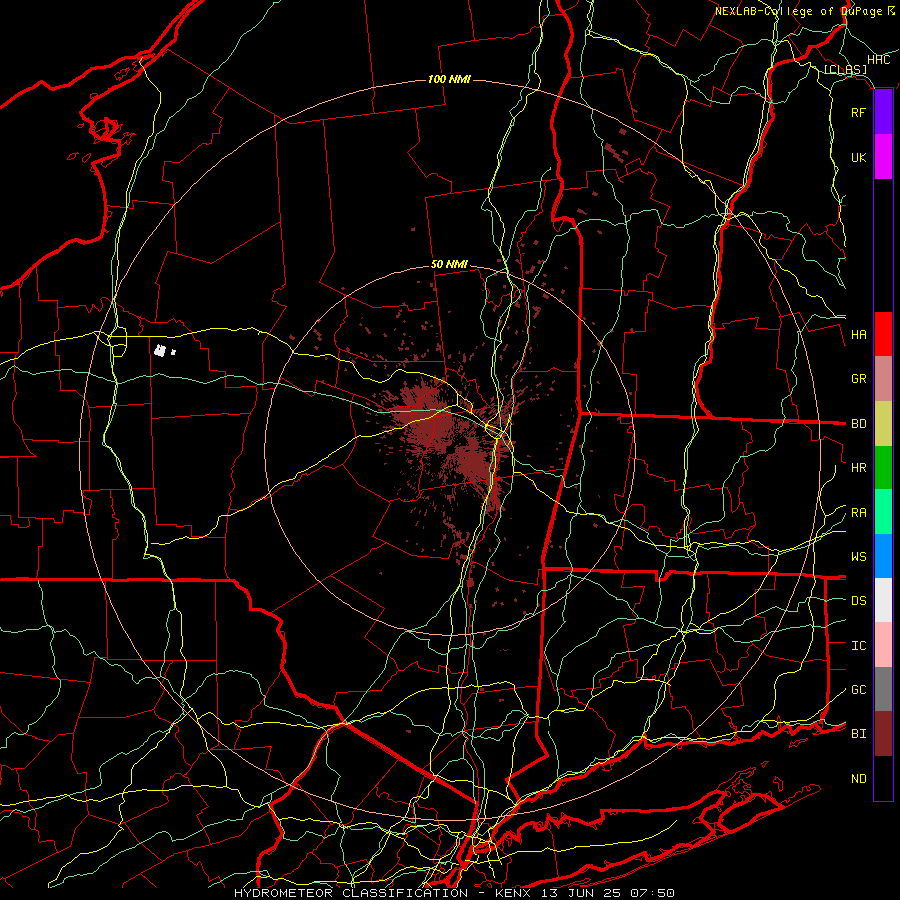Viewport: 900px width, 900px height.
Task: Click the HHC label above the legend
Action: pyautogui.click(x=878, y=60)
